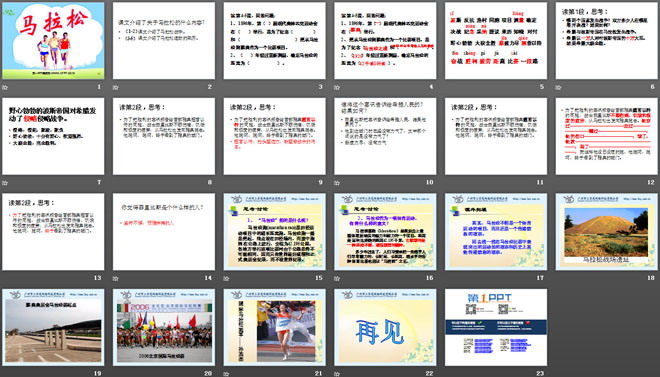The image size is (660, 377).
Task: Click the animation star icon under slide 1
Action: coord(5,87)
